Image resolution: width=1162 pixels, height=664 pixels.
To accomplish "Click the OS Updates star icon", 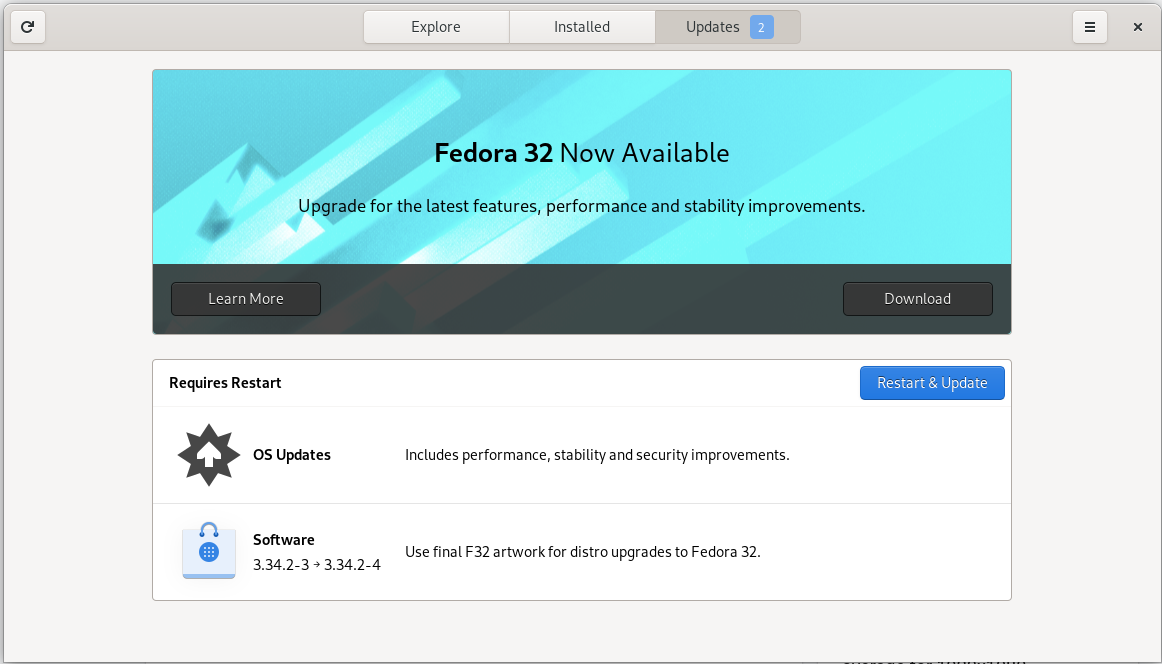I will pos(209,455).
